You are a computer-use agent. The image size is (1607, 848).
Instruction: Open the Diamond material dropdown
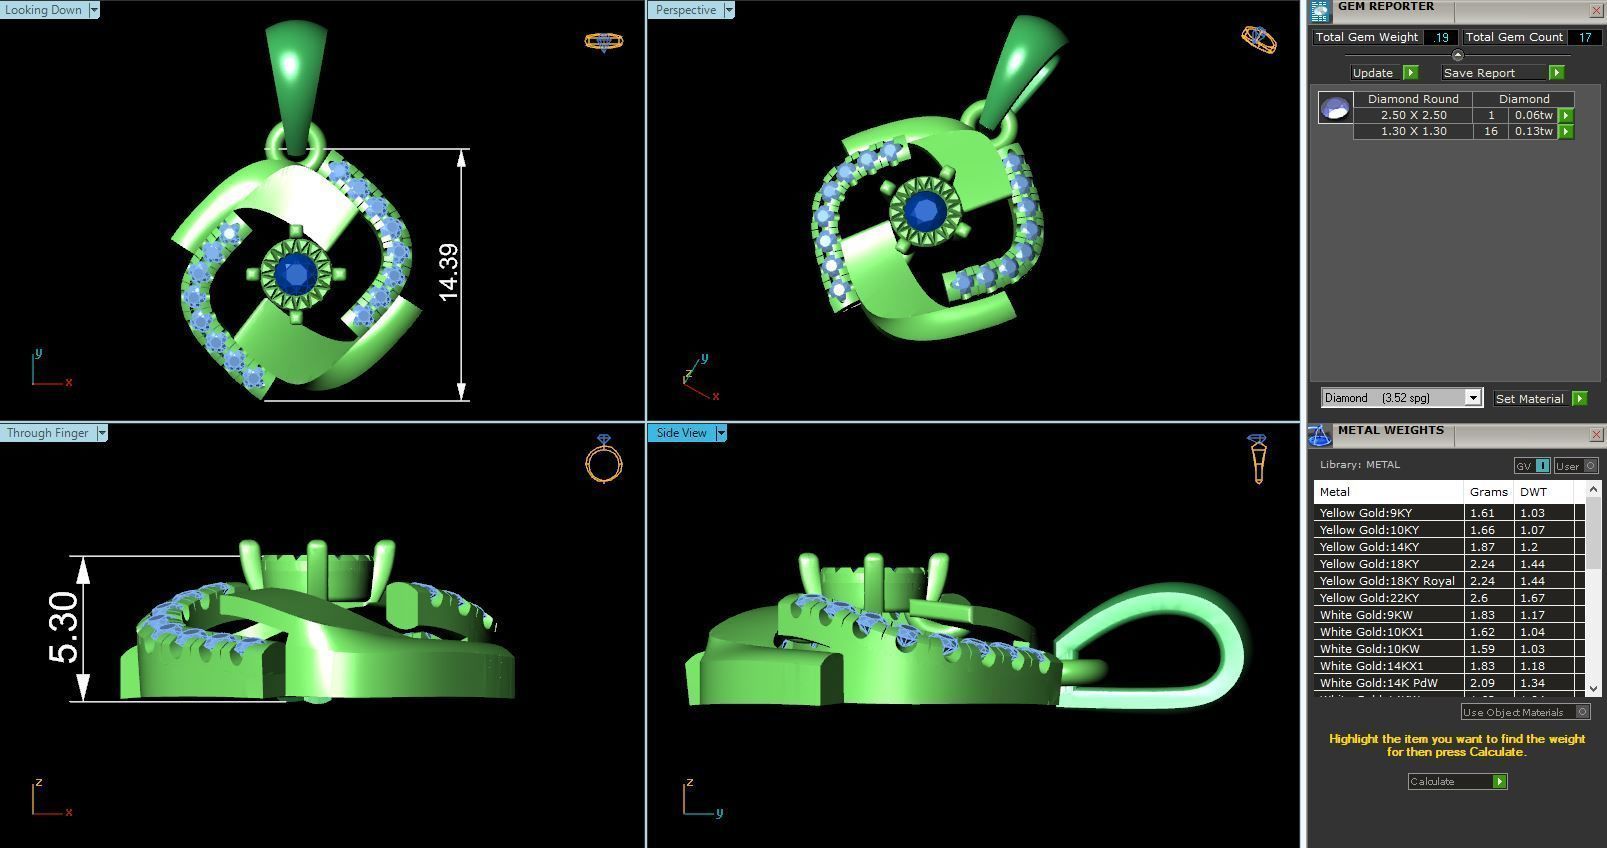click(x=1472, y=398)
